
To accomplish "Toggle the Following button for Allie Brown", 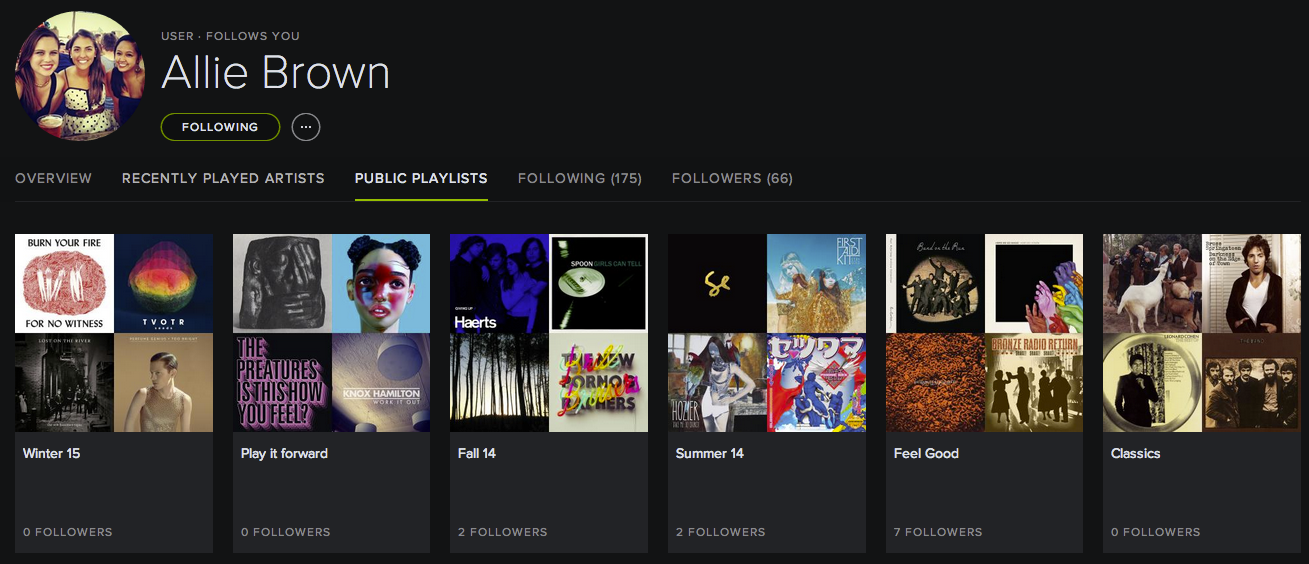I will 220,127.
